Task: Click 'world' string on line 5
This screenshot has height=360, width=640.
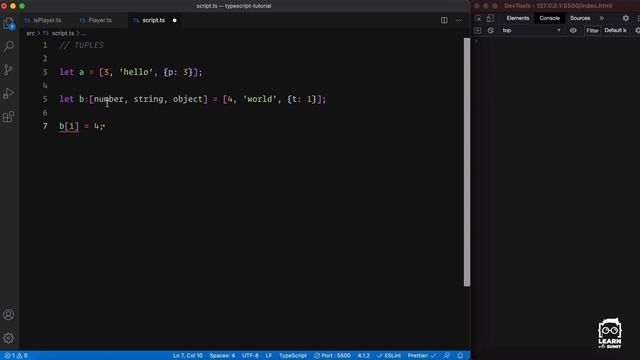Action: tap(260, 99)
